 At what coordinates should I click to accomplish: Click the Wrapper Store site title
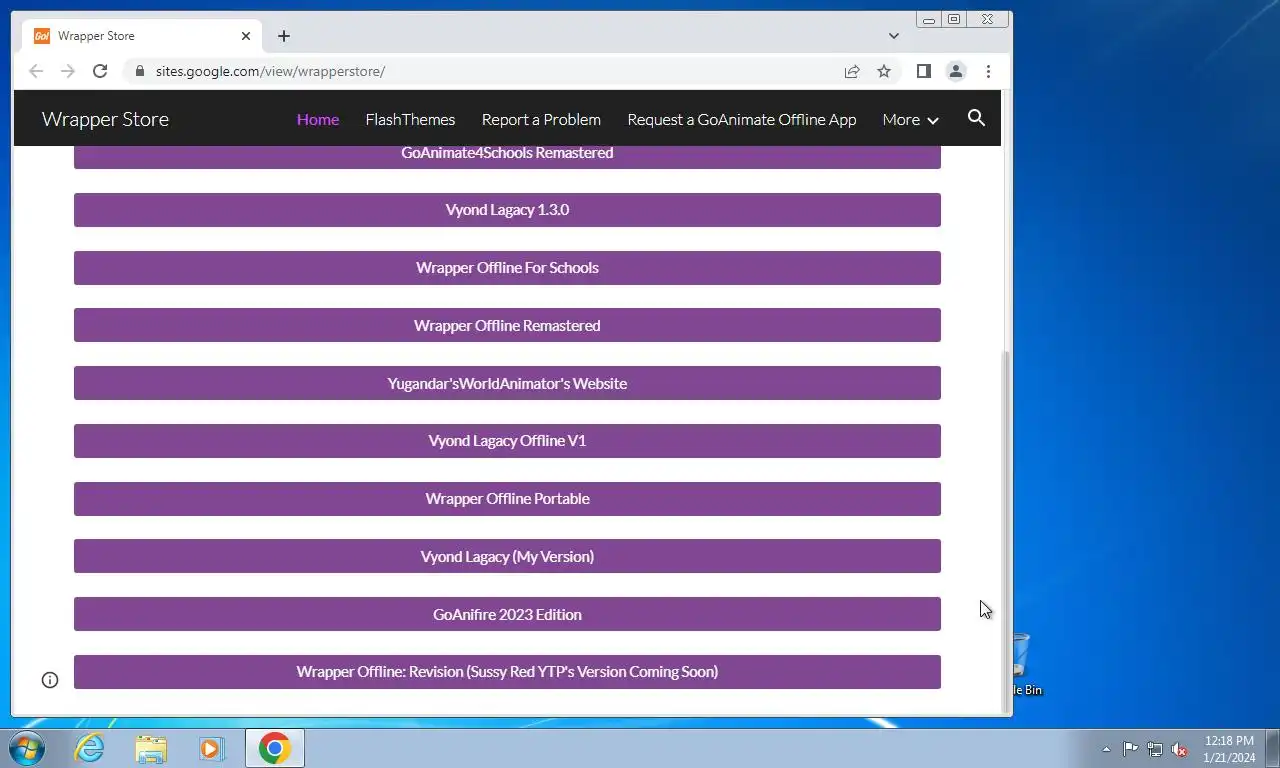pyautogui.click(x=105, y=119)
